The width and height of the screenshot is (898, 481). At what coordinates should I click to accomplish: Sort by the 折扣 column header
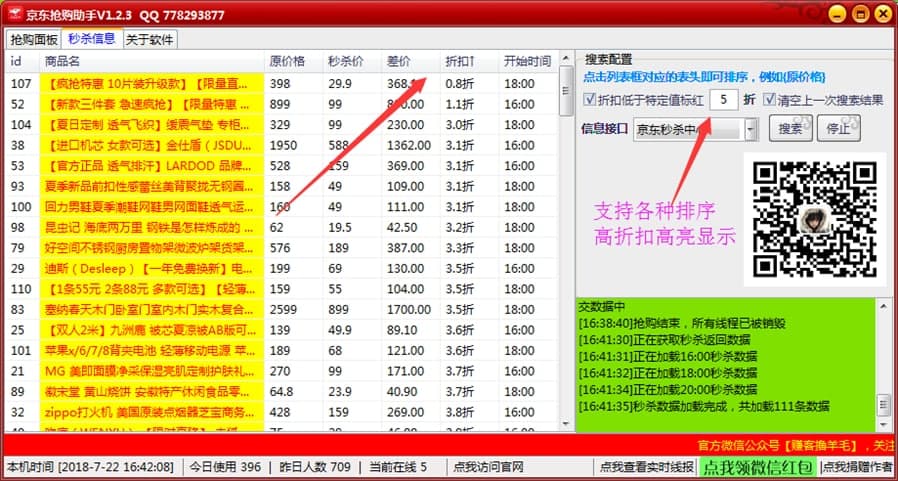(x=469, y=61)
